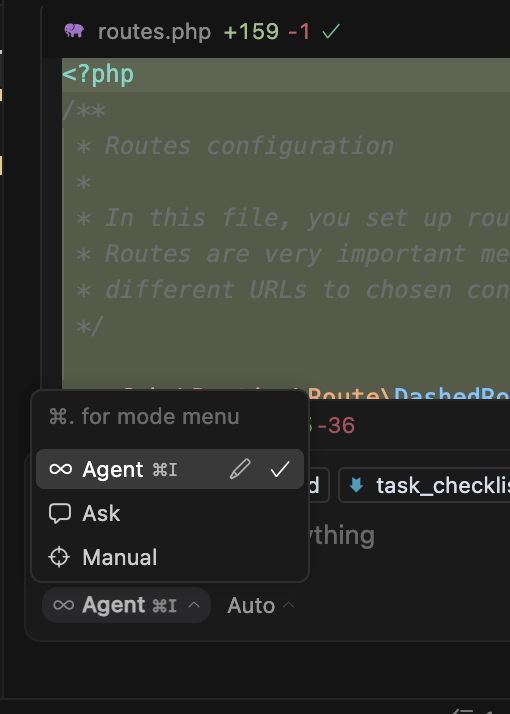
Task: Click the +159 additions count
Action: pyautogui.click(x=251, y=32)
